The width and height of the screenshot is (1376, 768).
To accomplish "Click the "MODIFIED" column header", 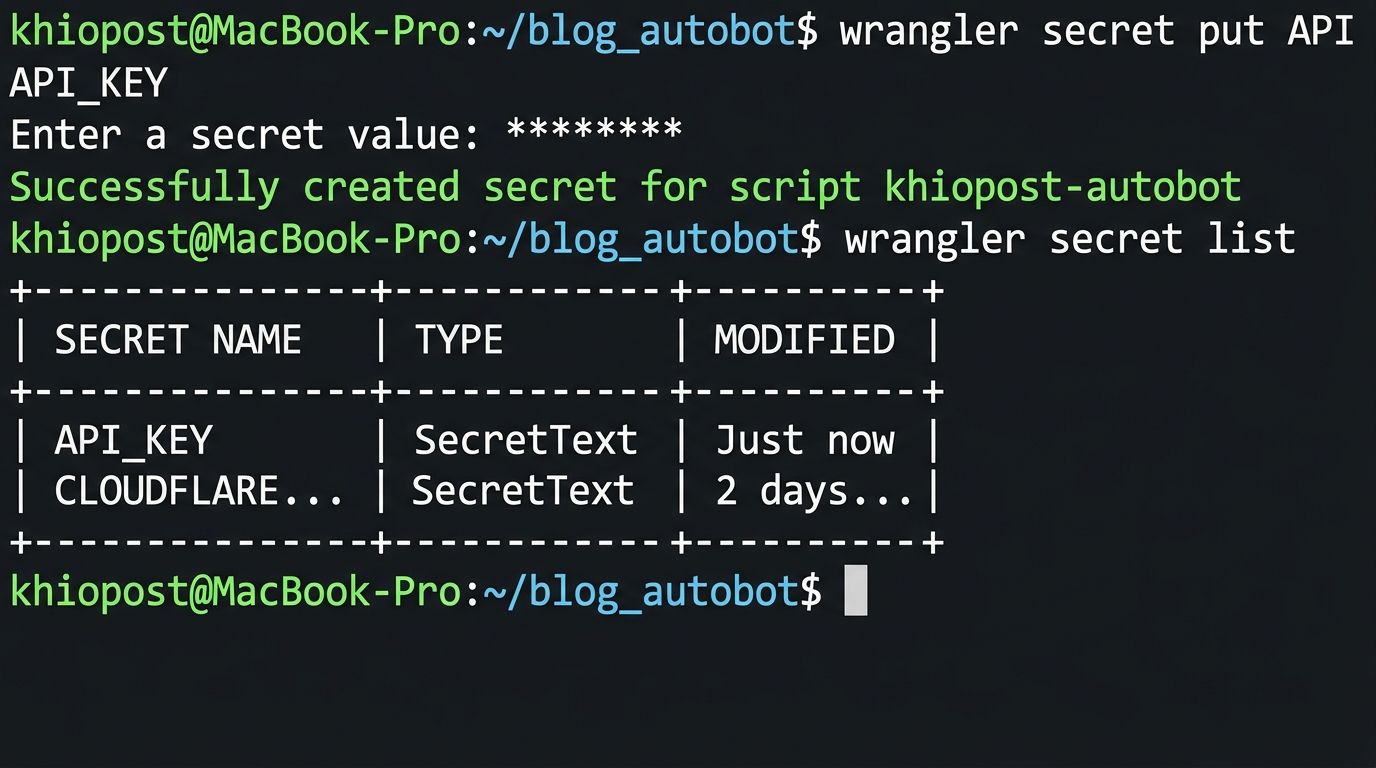I will point(804,341).
